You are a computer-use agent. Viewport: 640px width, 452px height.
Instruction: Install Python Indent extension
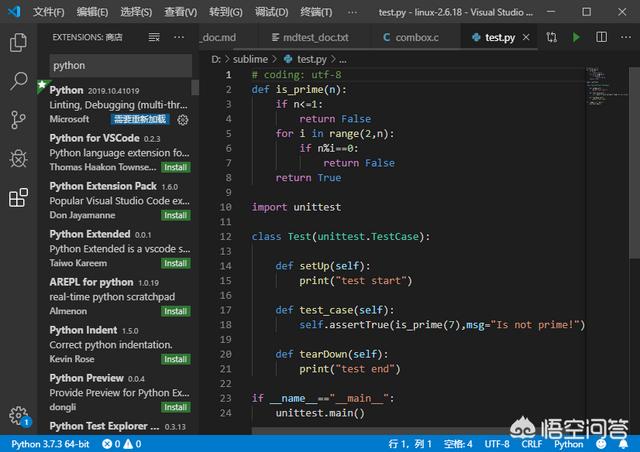[176, 359]
